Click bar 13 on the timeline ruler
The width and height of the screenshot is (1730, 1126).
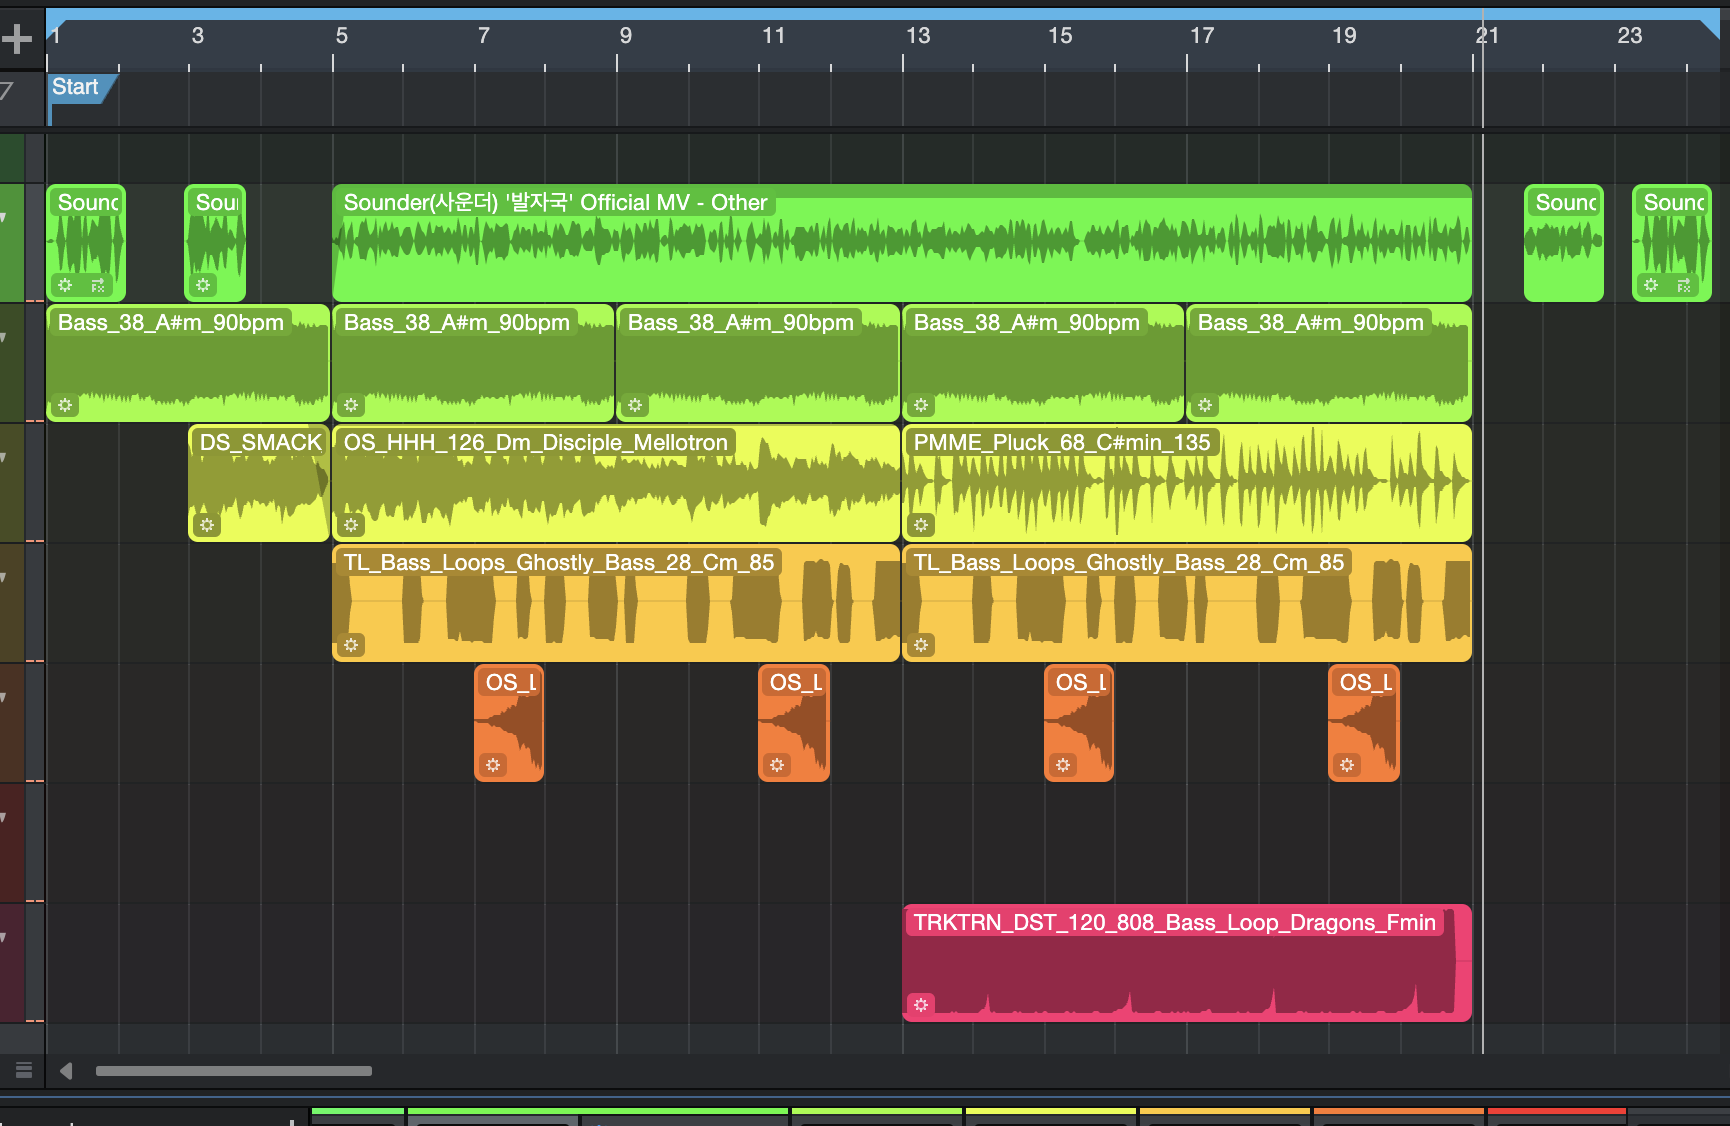coord(918,36)
